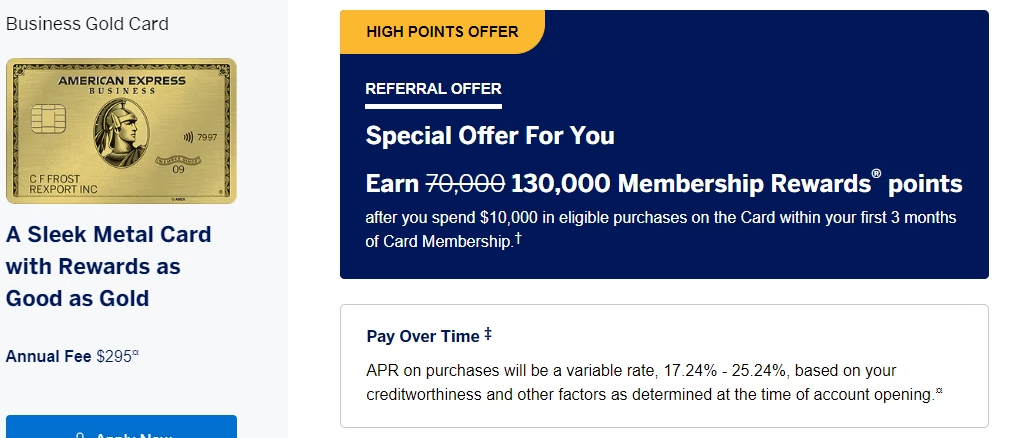Viewport: 1009px width, 438px height.
Task: Select the REFERRAL OFFER tab
Action: [x=433, y=89]
